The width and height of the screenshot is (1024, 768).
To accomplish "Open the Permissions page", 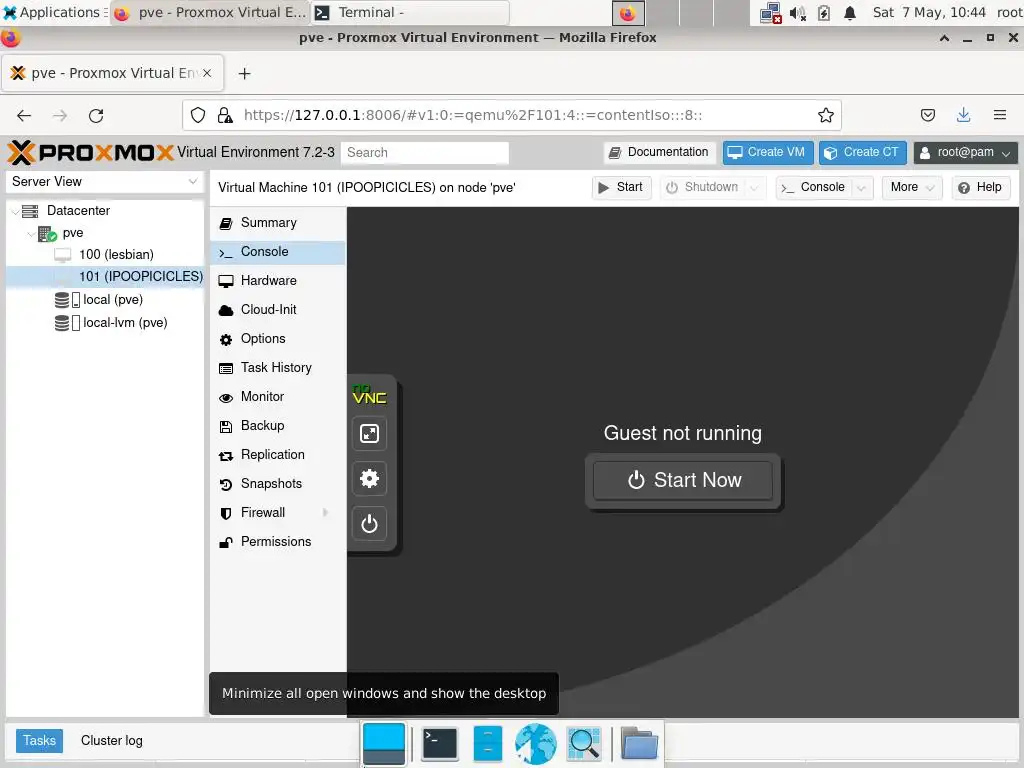I will (x=278, y=541).
